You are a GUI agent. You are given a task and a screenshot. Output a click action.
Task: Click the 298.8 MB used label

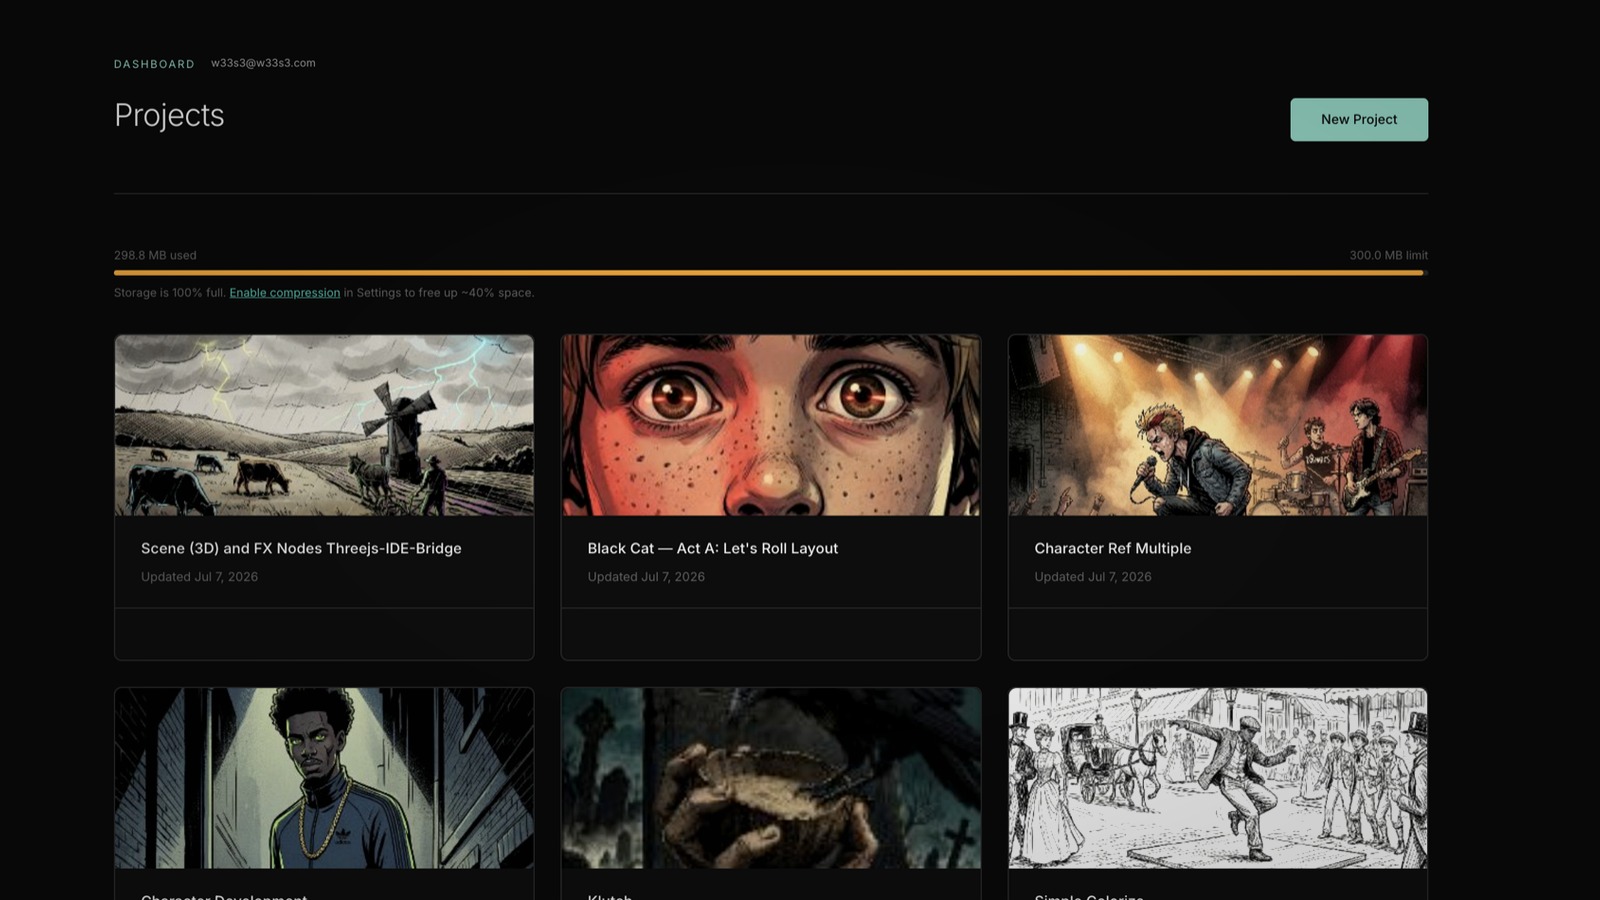pyautogui.click(x=155, y=255)
